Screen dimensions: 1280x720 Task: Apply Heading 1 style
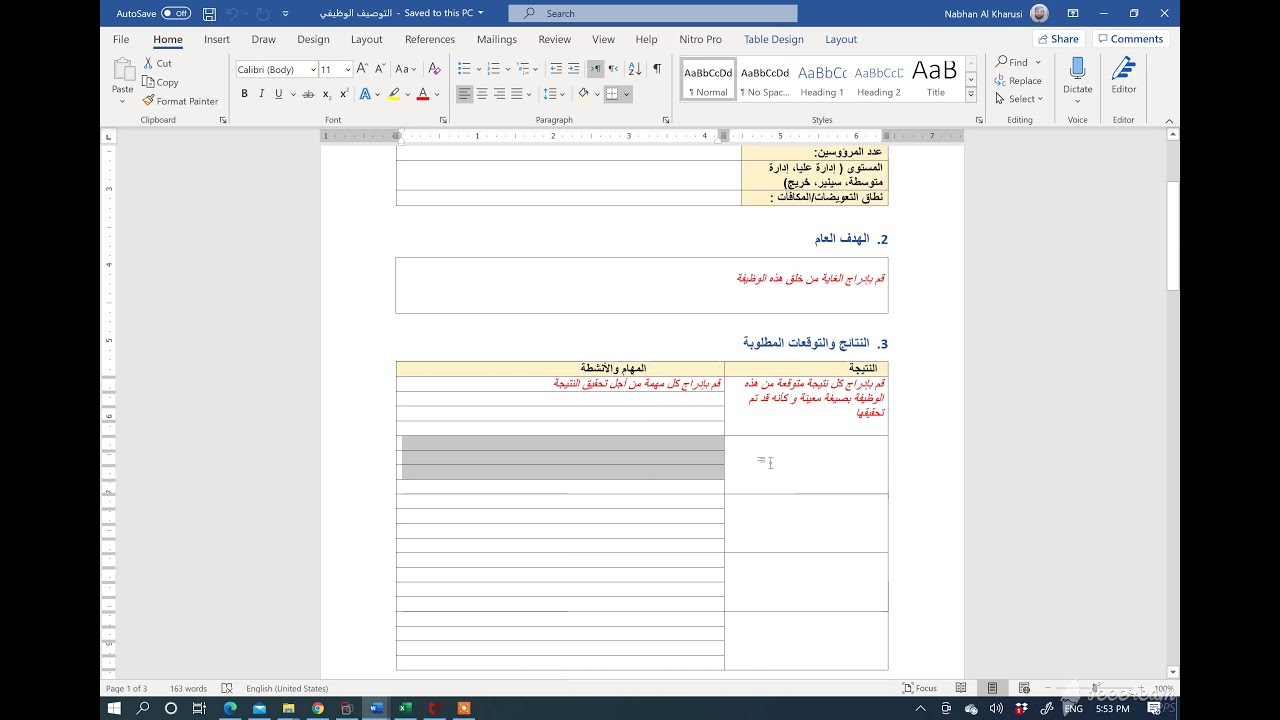pyautogui.click(x=822, y=79)
